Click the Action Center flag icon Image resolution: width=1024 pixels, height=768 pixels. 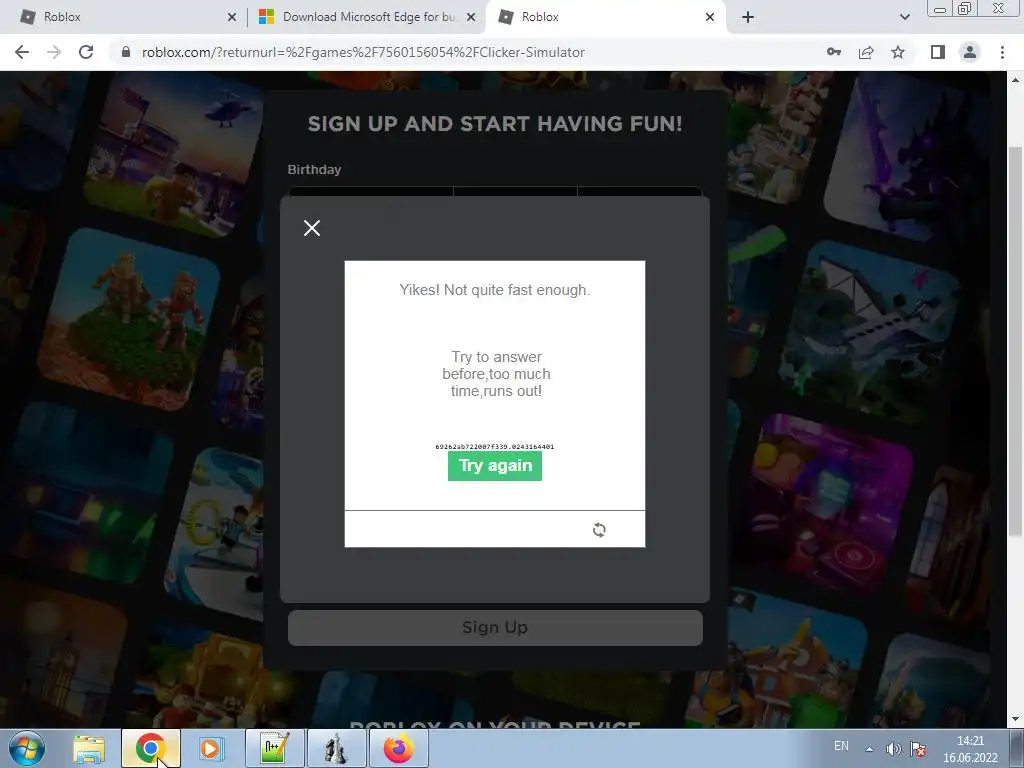pos(918,749)
